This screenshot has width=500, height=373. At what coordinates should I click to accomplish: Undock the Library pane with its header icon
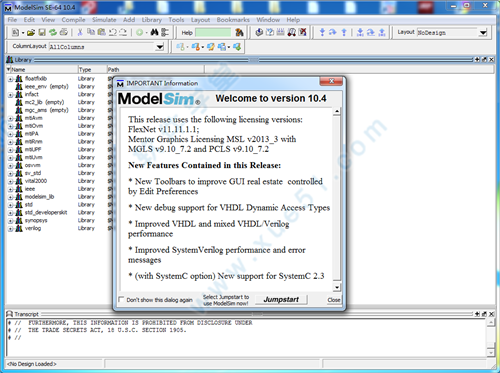click(484, 60)
